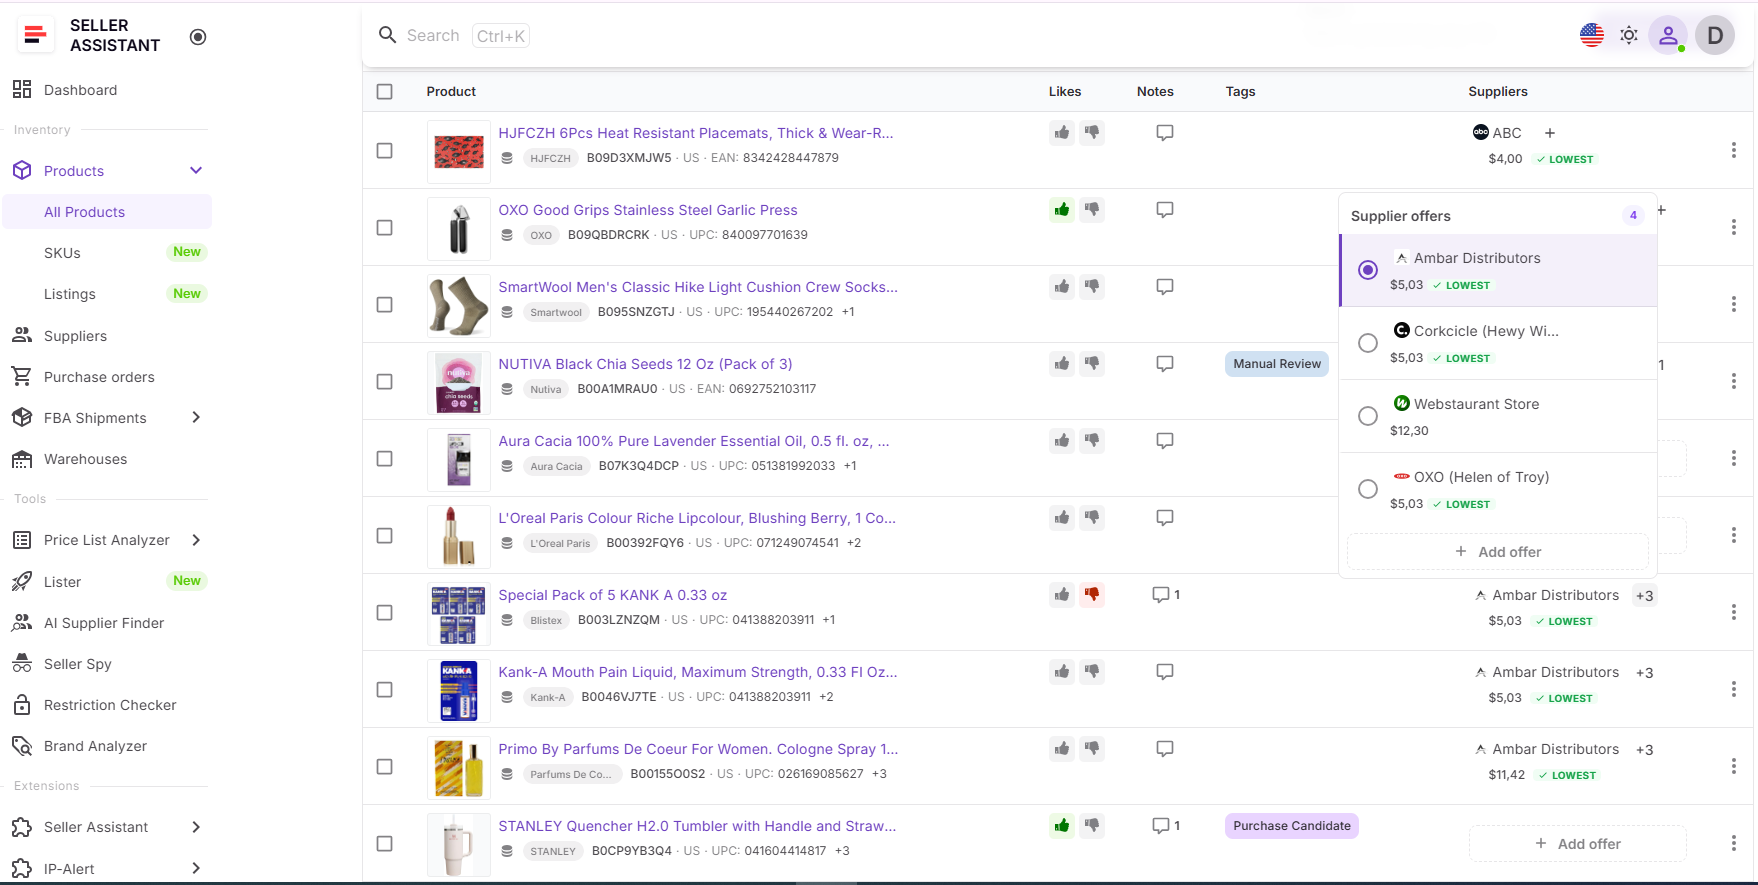The width and height of the screenshot is (1758, 885).
Task: Dislike the SmartWool Socks product
Action: tap(1092, 286)
